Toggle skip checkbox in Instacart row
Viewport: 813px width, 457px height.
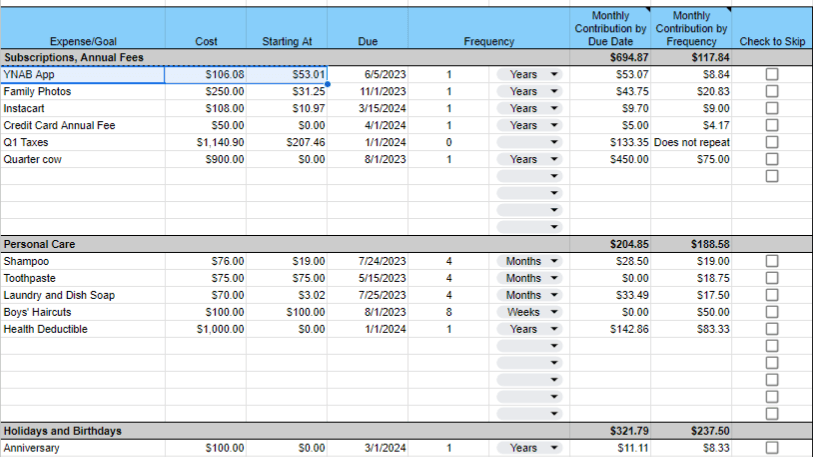tap(772, 108)
